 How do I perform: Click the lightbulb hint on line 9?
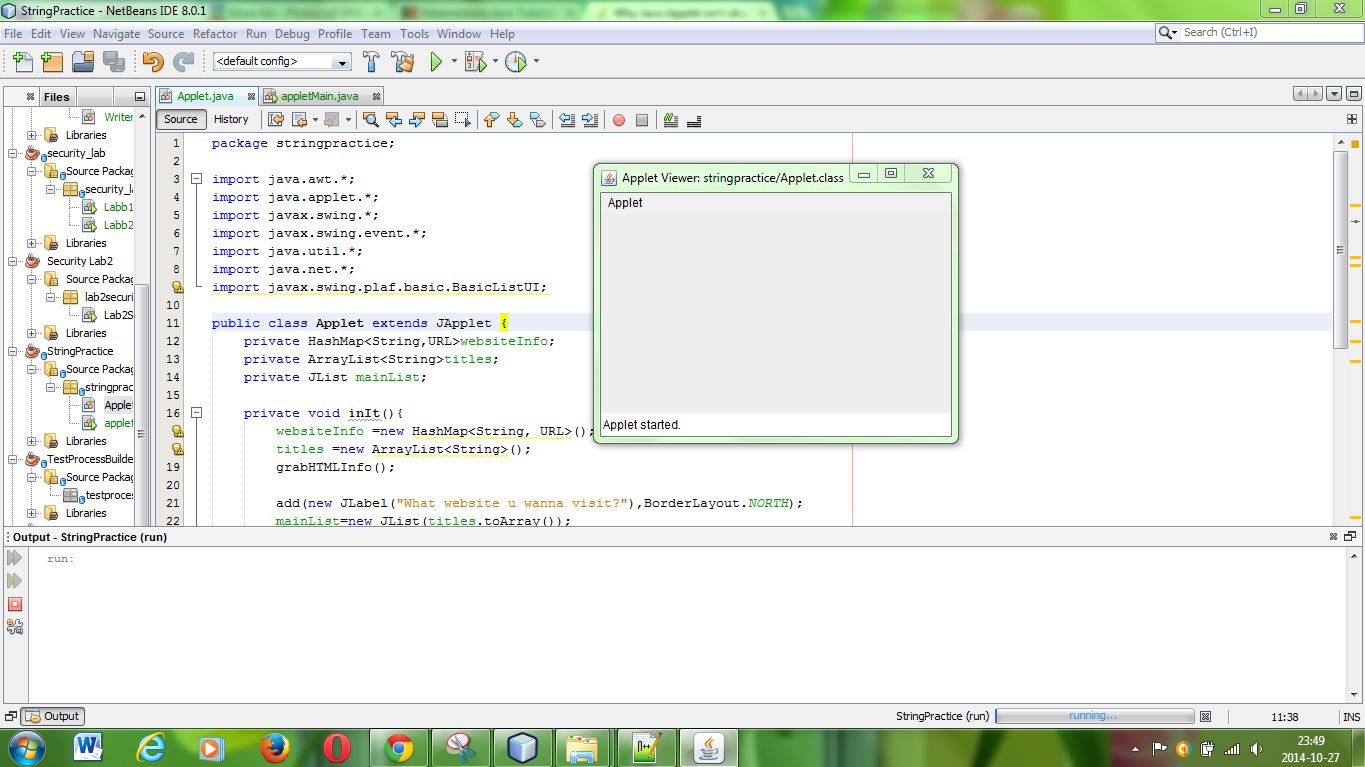(178, 287)
